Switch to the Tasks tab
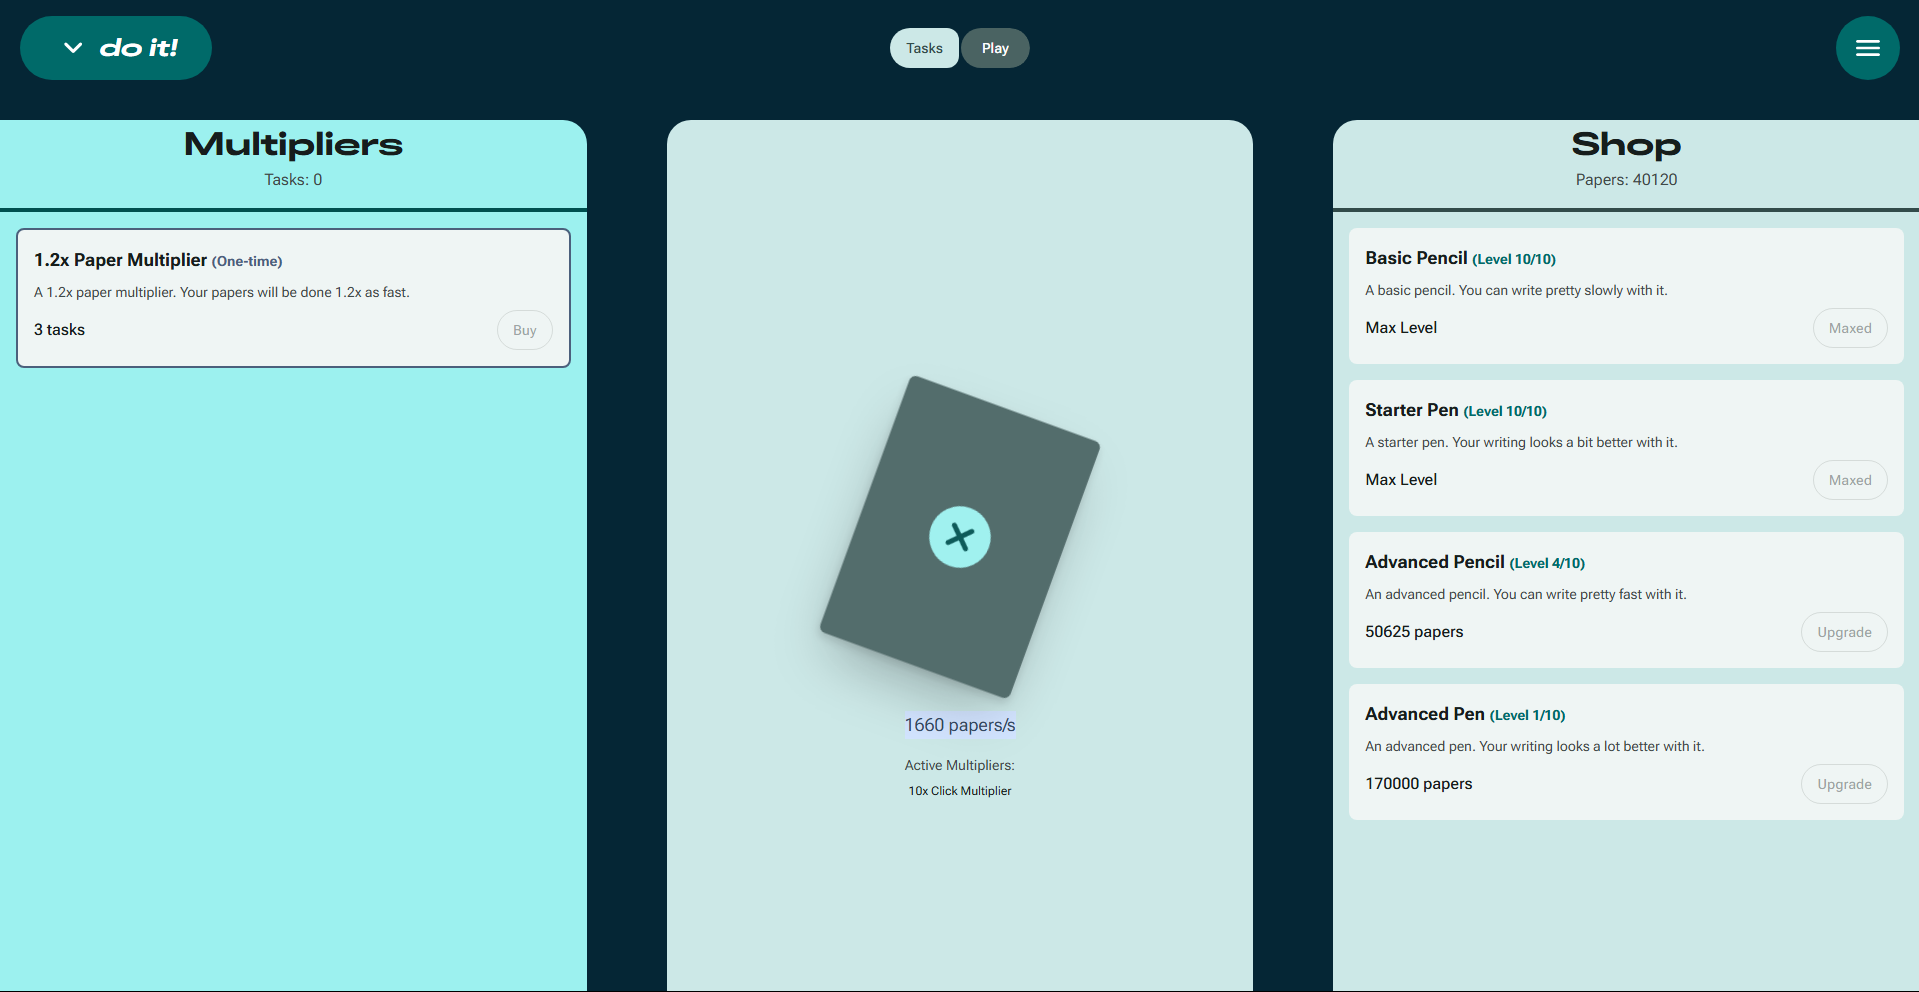 pos(924,48)
